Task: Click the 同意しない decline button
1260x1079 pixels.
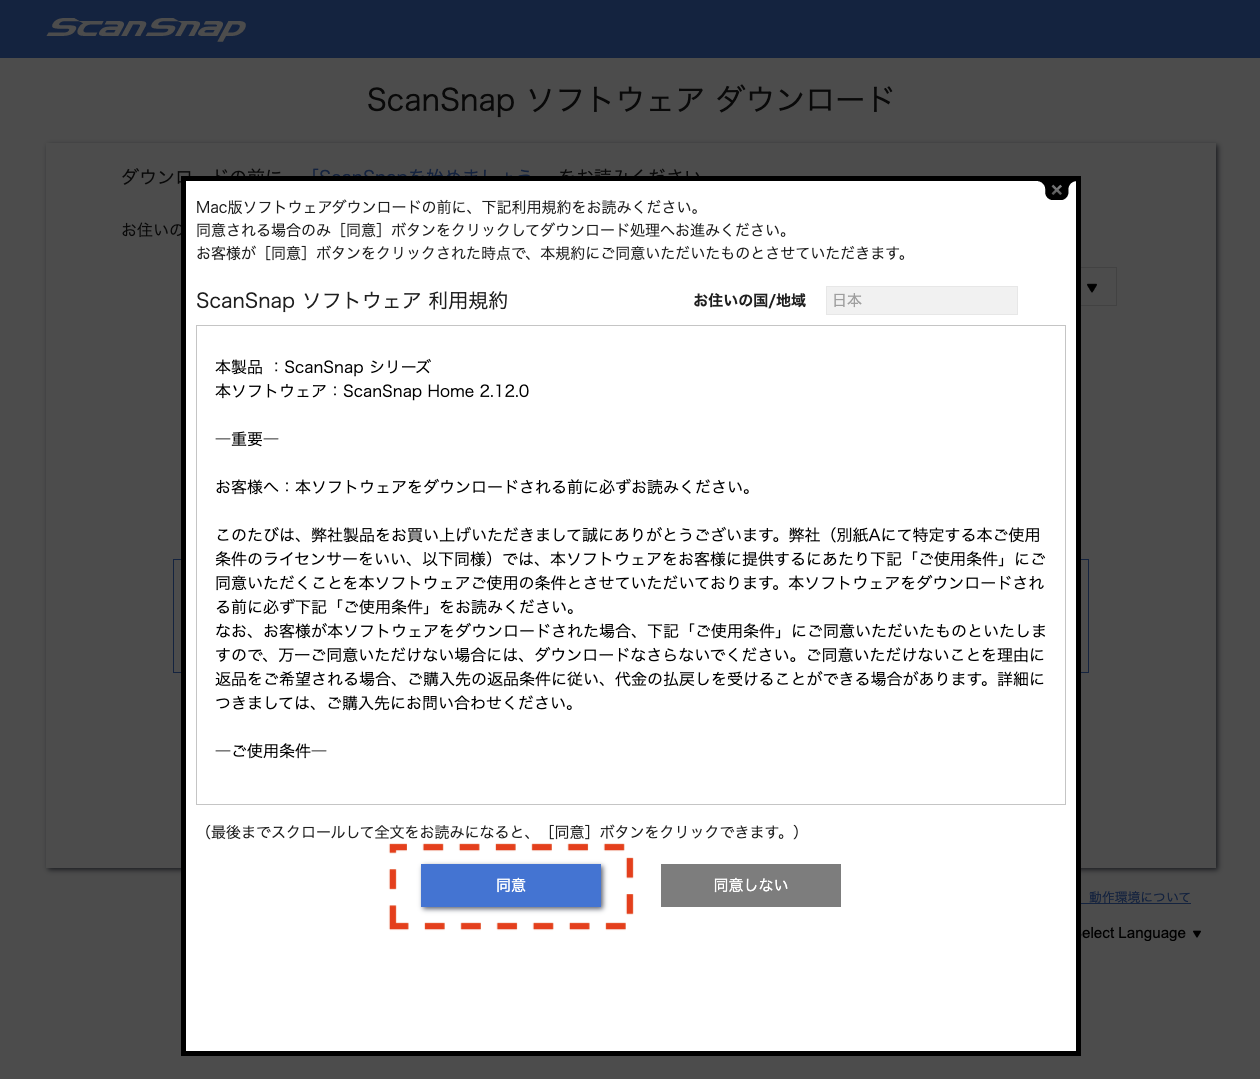Action: tap(751, 885)
